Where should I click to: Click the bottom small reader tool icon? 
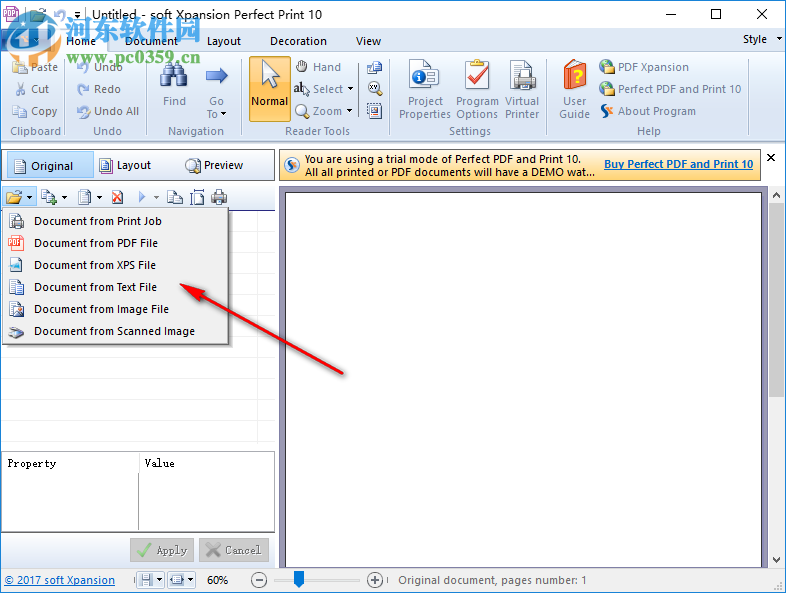[374, 110]
